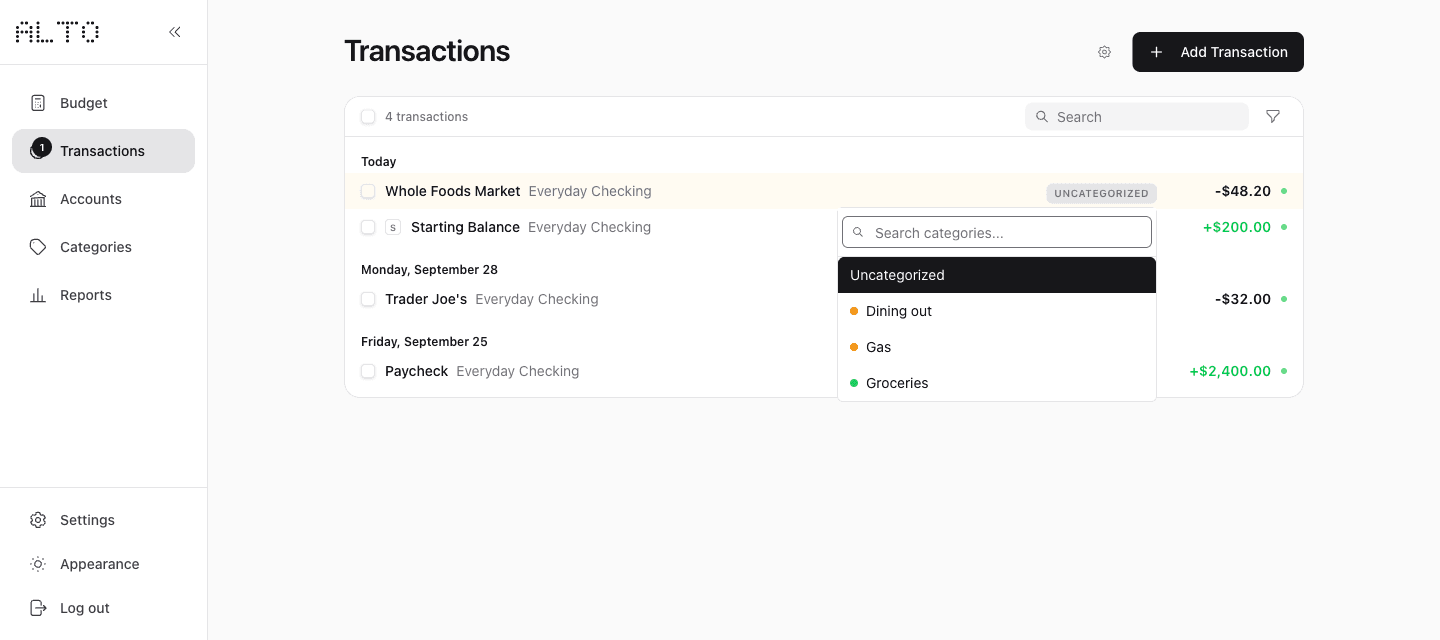Click the Accounts bank icon
The image size is (1440, 640).
pyautogui.click(x=38, y=199)
